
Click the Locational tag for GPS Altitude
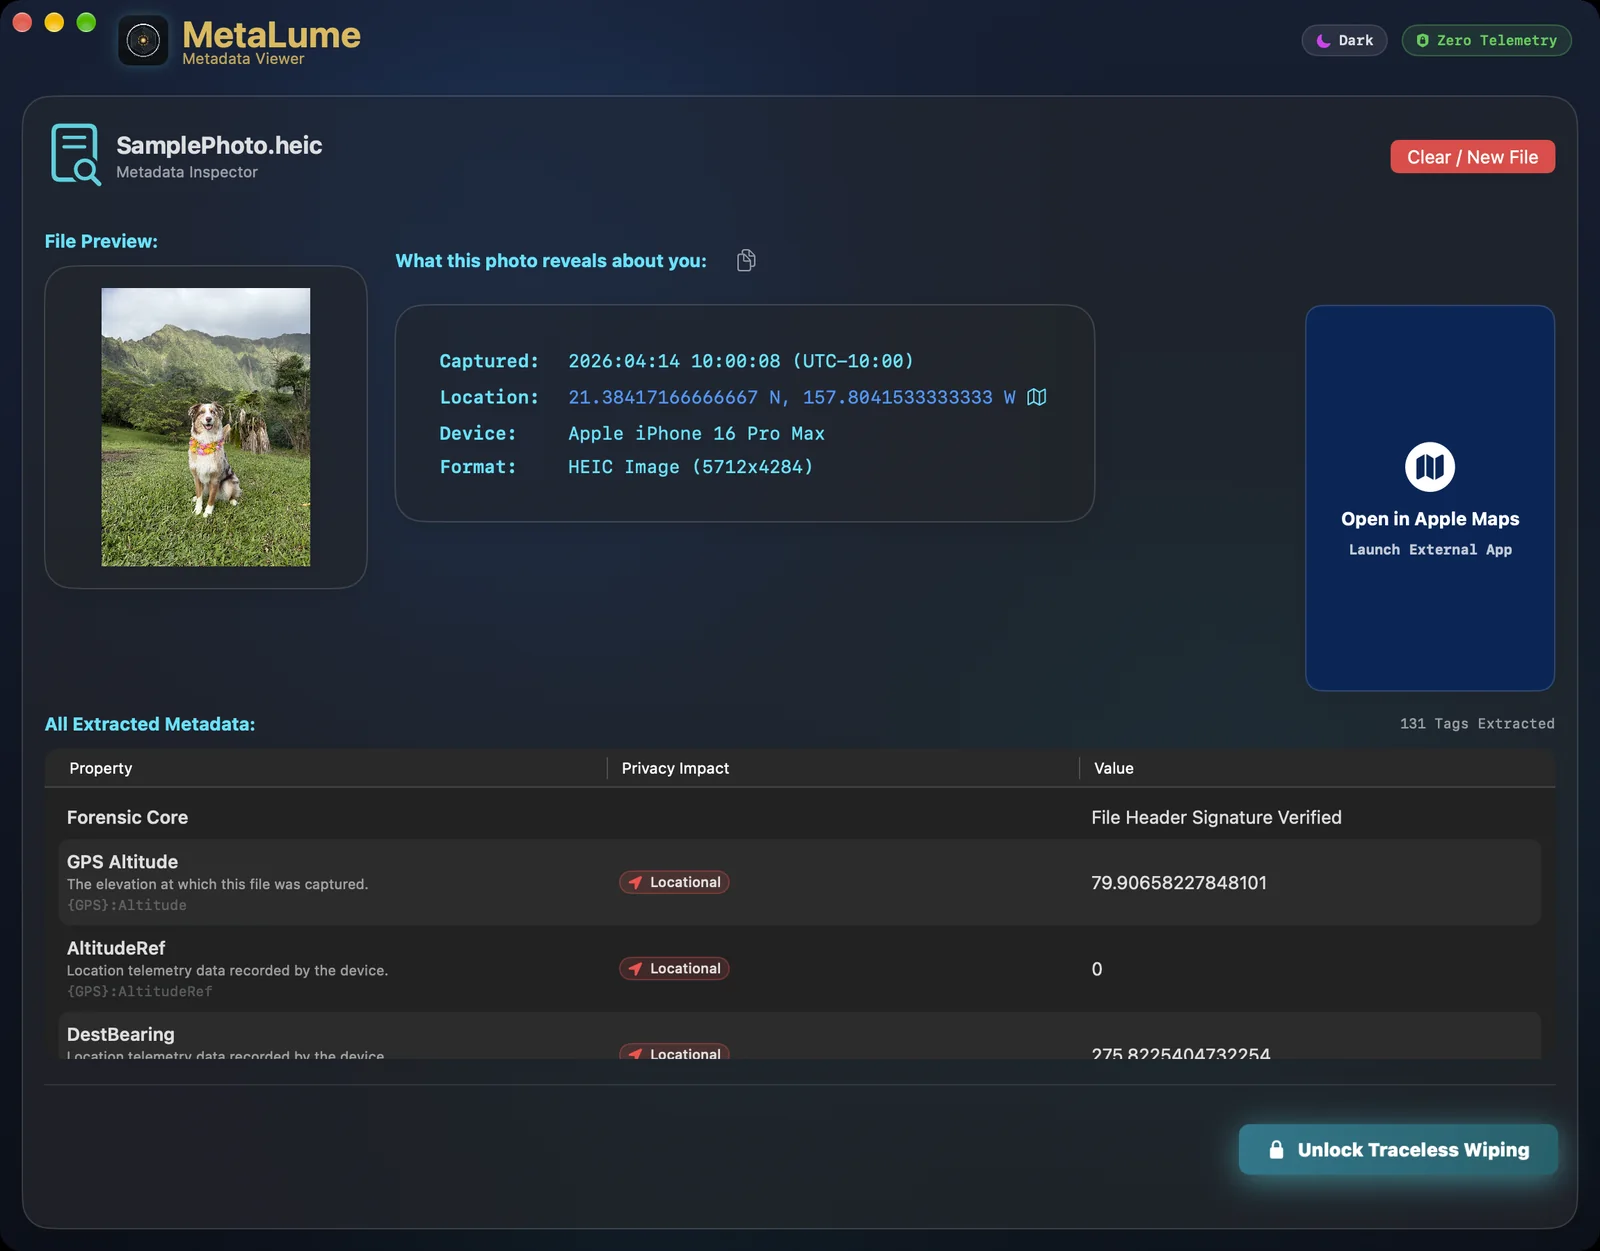tap(674, 882)
